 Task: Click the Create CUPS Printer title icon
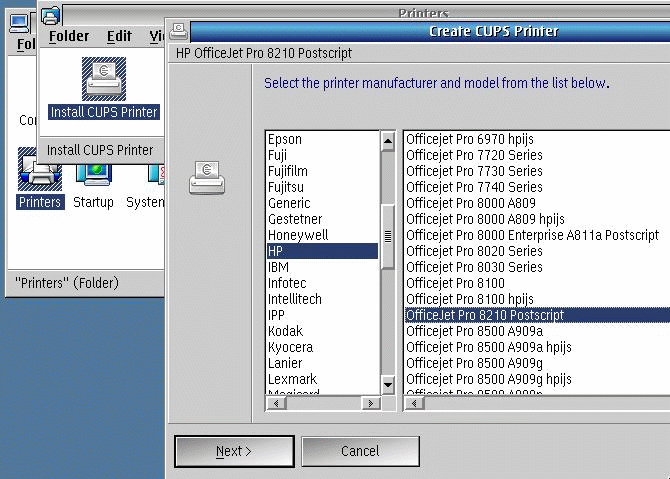tap(179, 31)
